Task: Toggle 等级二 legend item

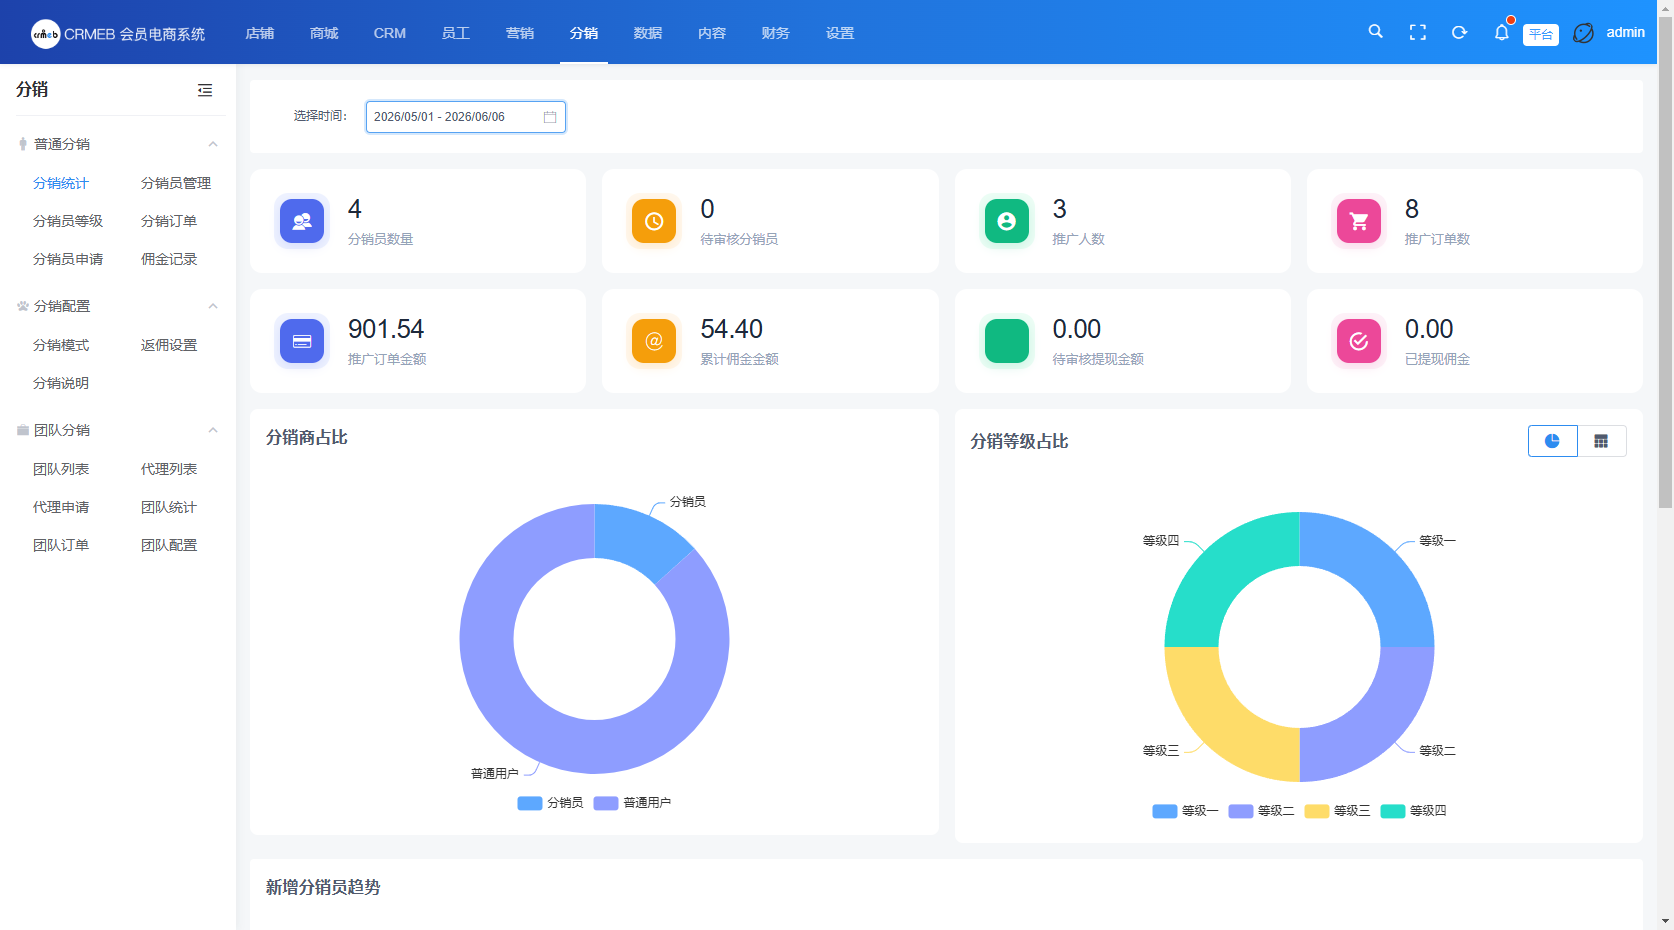Action: coord(1261,811)
